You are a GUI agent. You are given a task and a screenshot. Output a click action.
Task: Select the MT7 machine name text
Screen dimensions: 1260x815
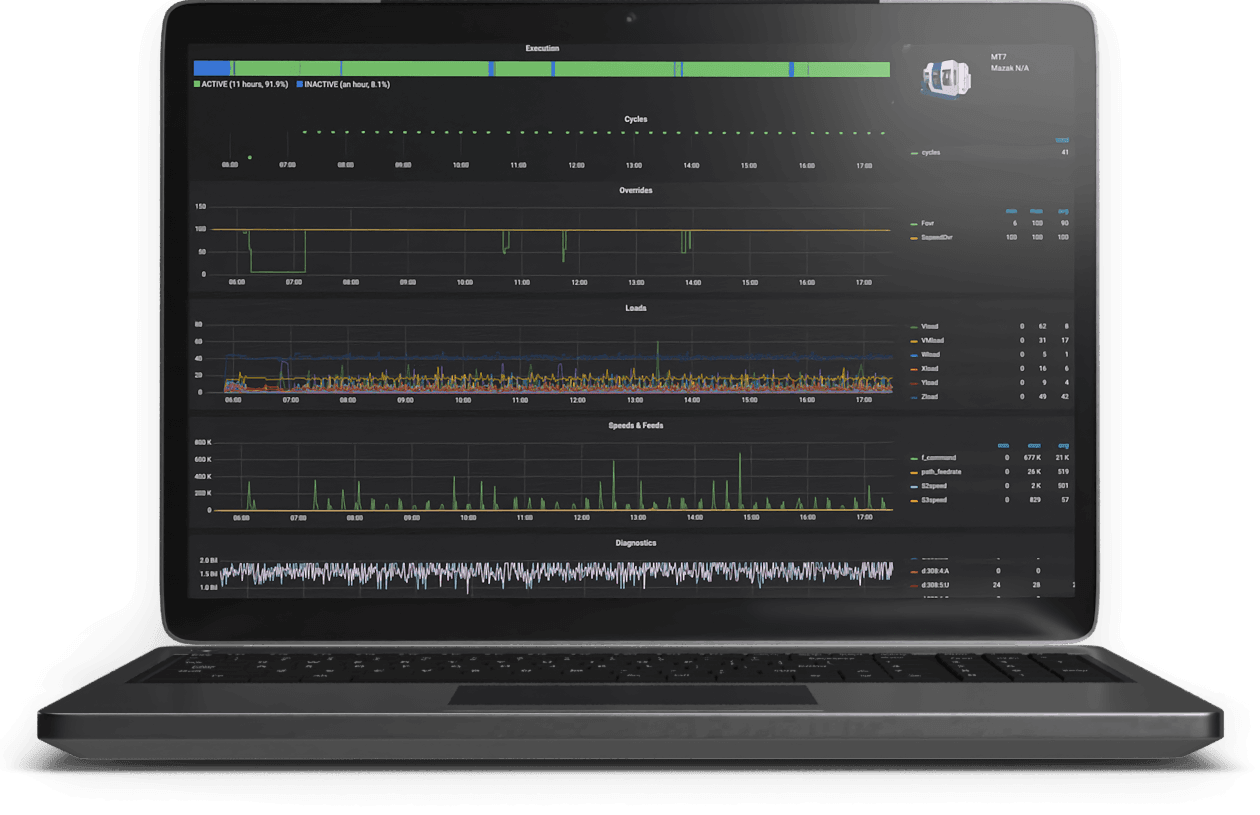(x=998, y=57)
